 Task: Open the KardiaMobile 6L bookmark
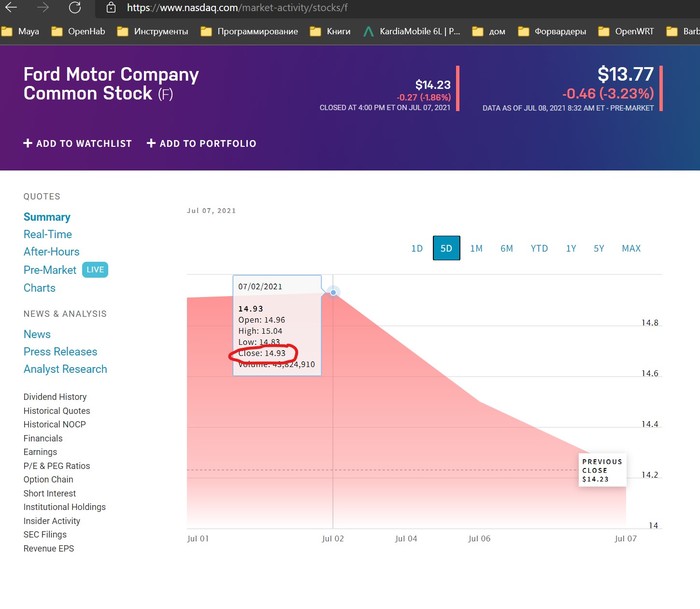coord(412,31)
